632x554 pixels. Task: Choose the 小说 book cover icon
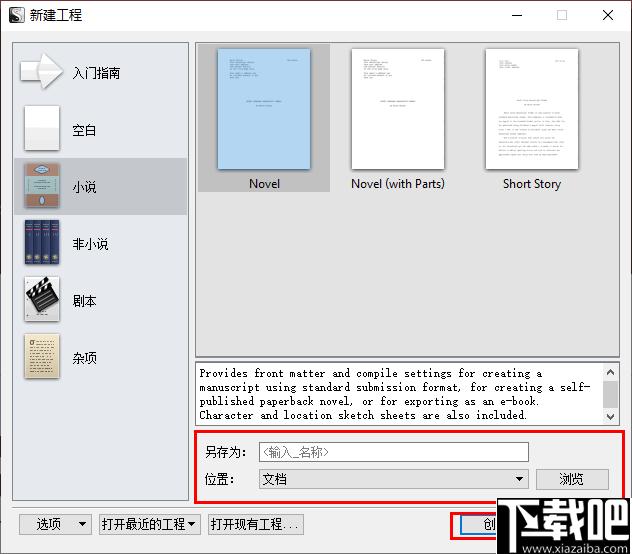pos(42,185)
